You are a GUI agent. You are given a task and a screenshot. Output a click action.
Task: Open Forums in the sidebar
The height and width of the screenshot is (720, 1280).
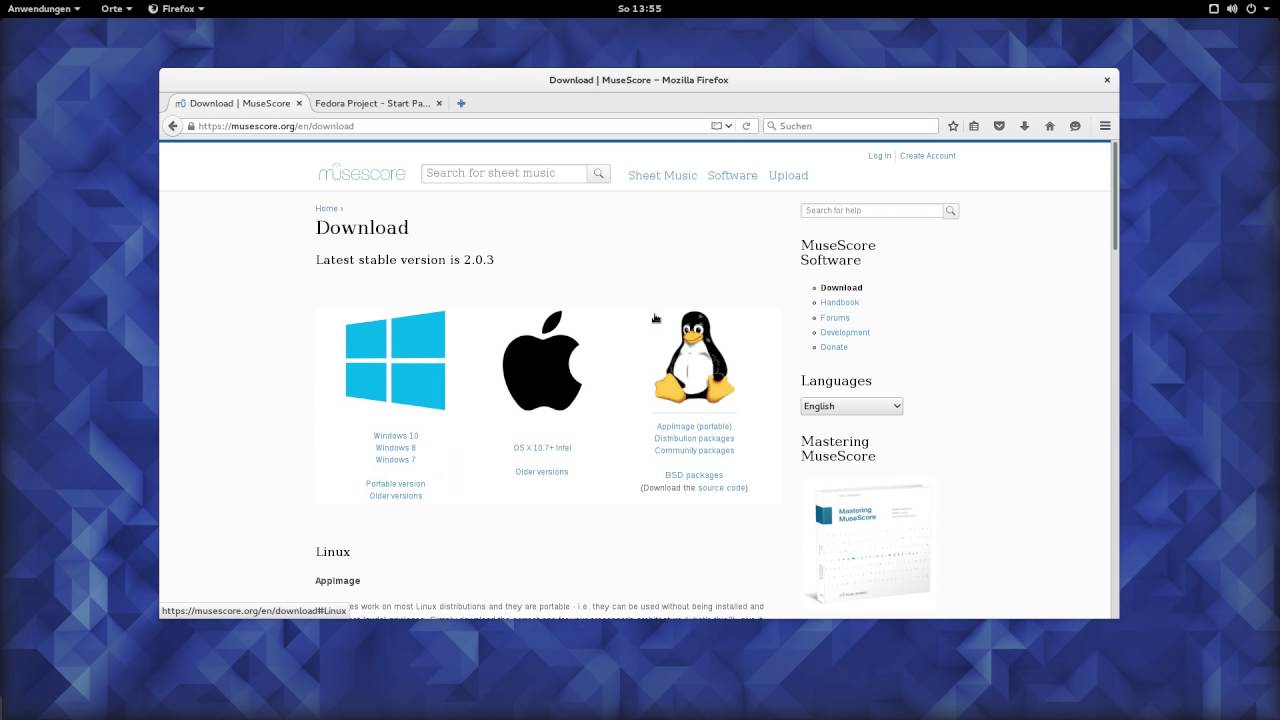[x=835, y=318]
